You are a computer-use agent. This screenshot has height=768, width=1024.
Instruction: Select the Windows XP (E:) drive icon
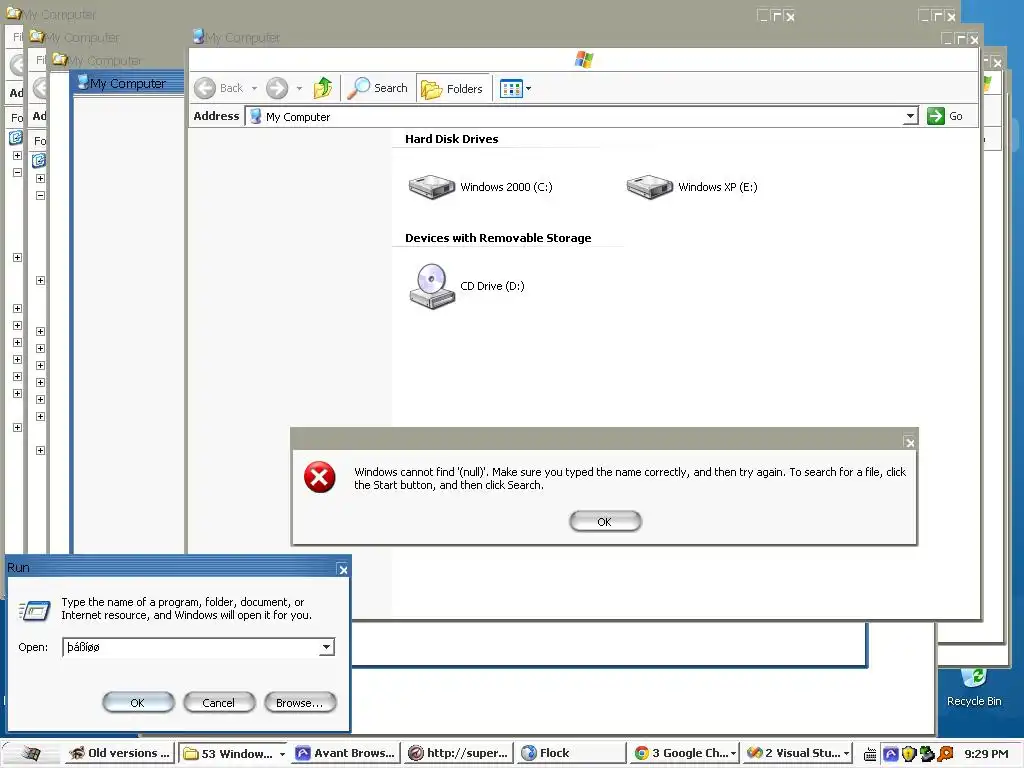point(649,187)
